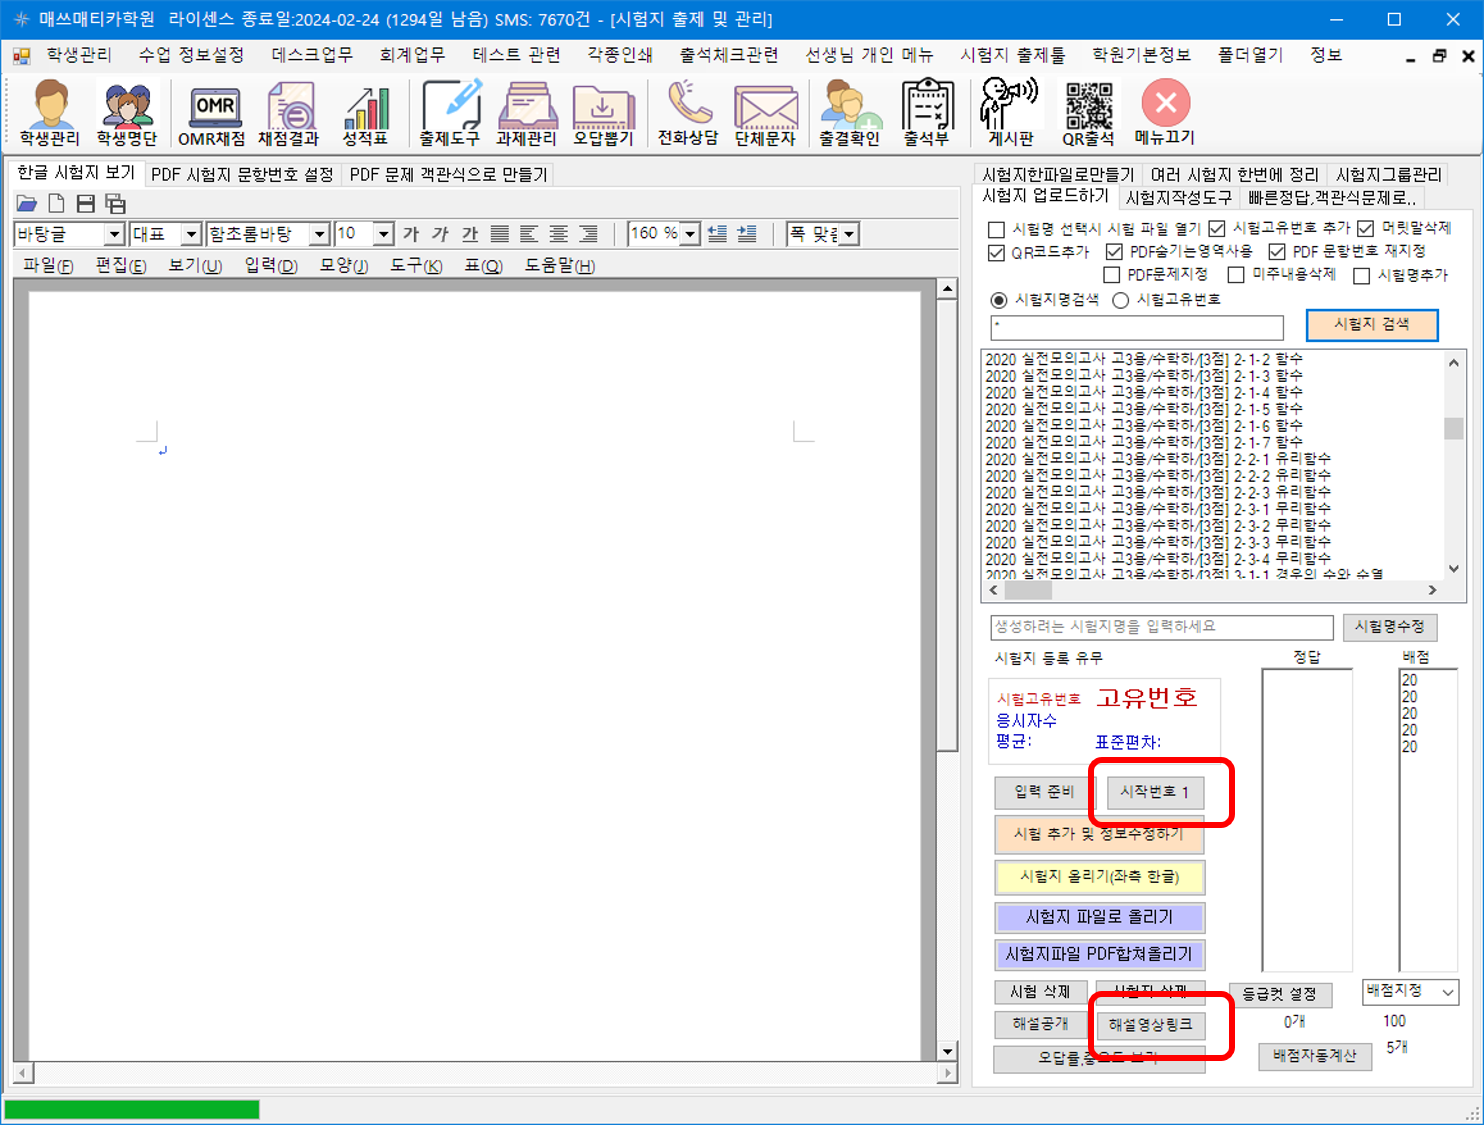Click the open folder icon in editor

pos(27,204)
